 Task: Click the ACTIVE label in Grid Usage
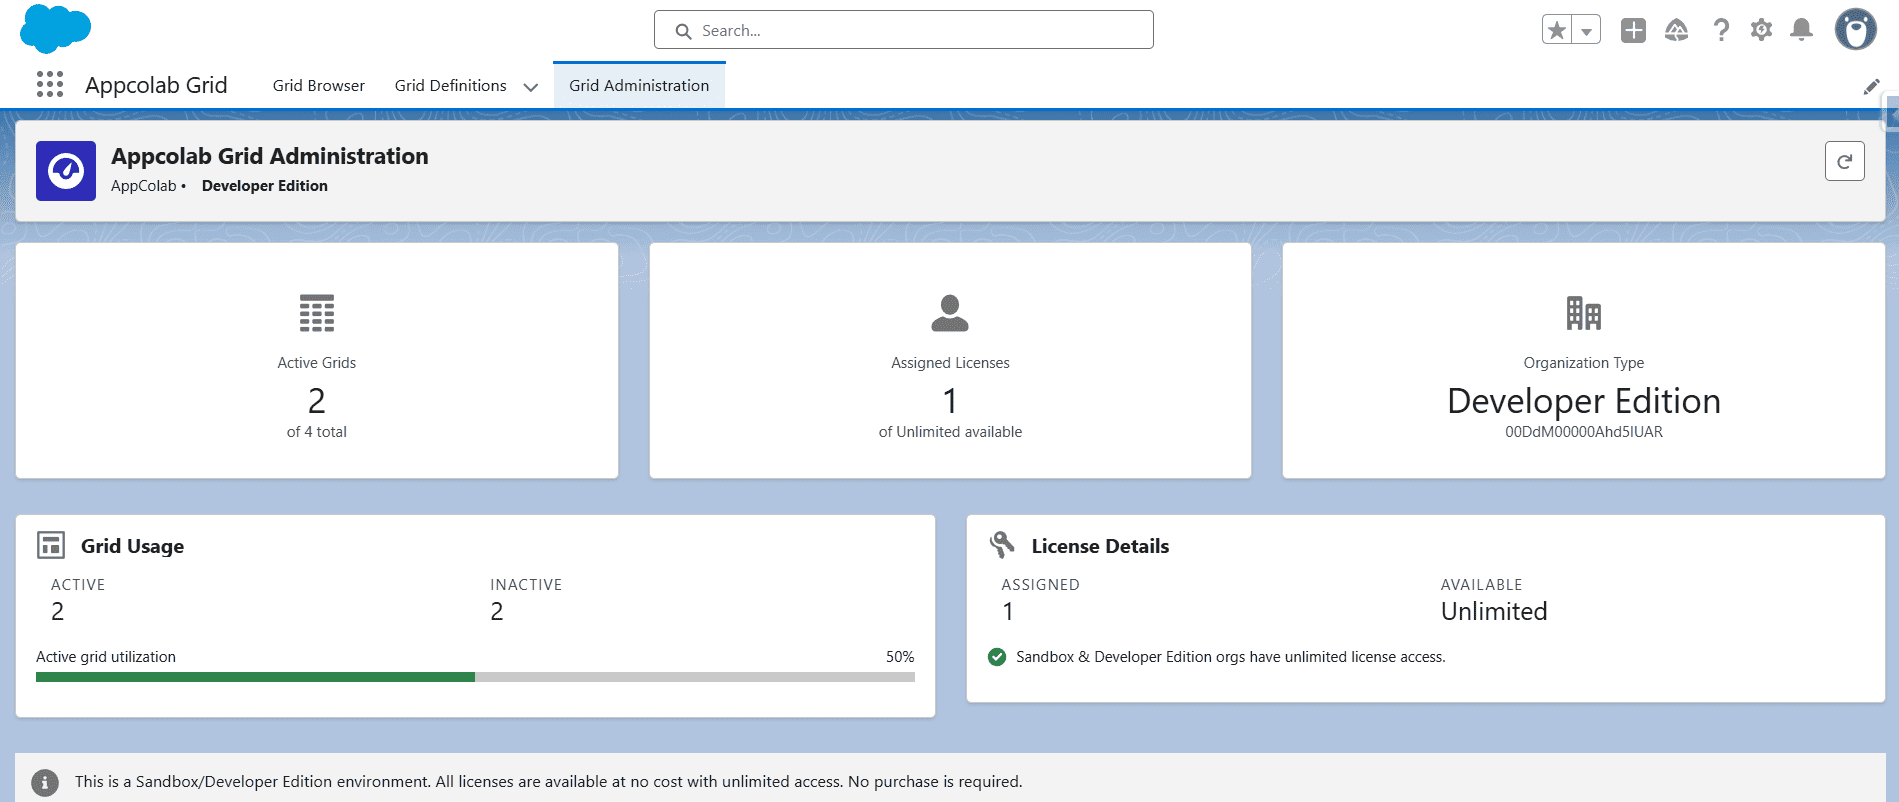(x=78, y=585)
